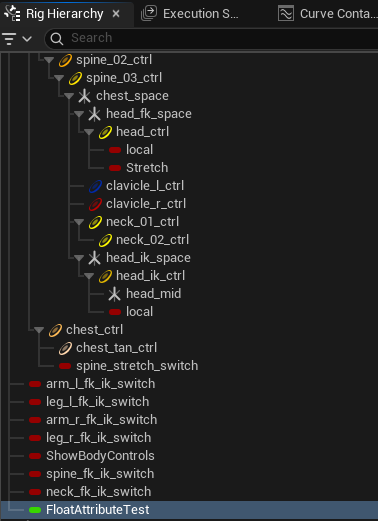Click the red Stretch attribute icon

(115, 168)
